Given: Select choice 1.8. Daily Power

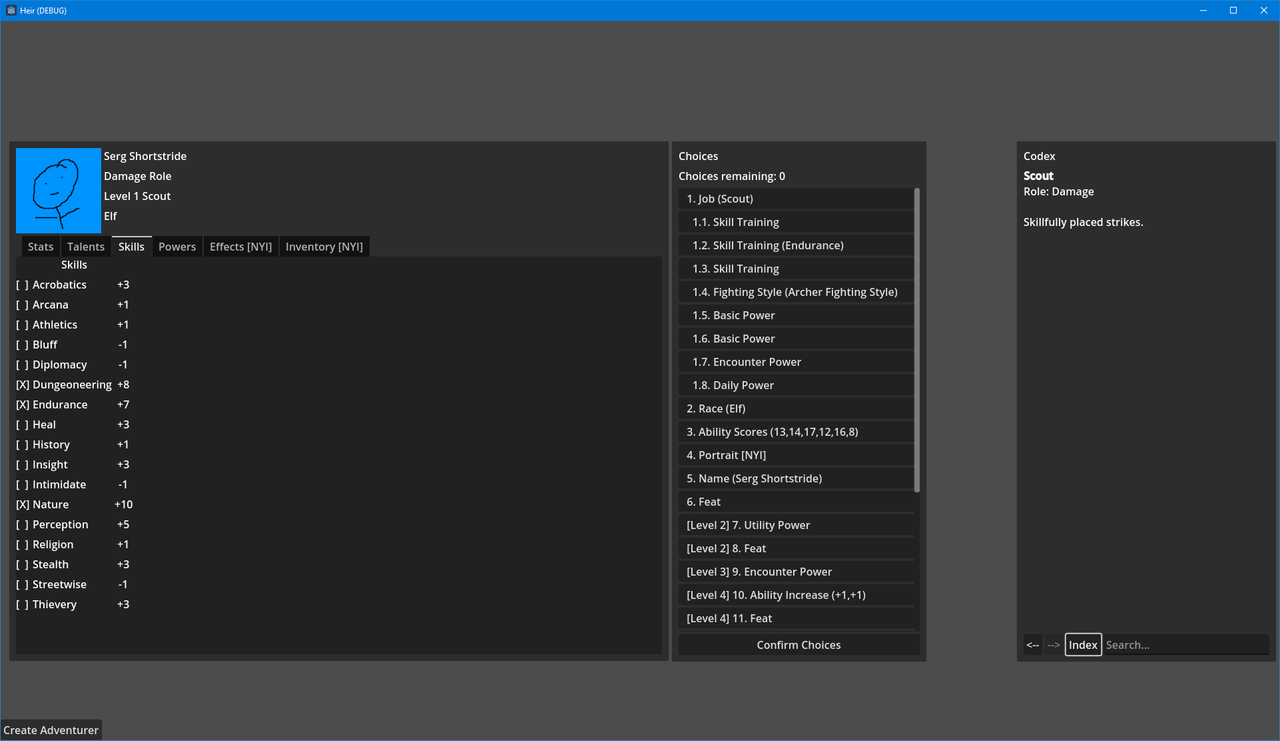Looking at the screenshot, I should pos(796,385).
